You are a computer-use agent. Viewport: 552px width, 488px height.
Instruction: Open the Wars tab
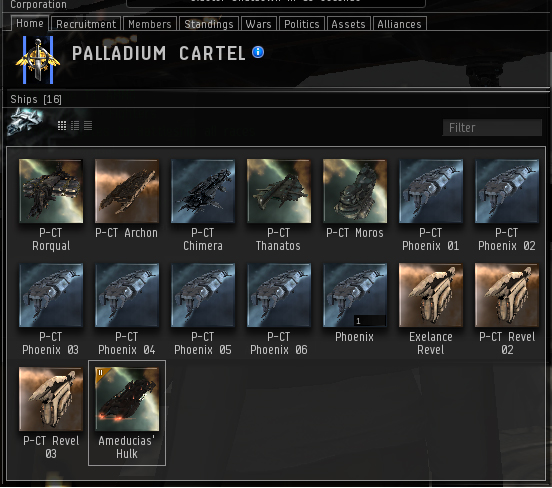259,24
